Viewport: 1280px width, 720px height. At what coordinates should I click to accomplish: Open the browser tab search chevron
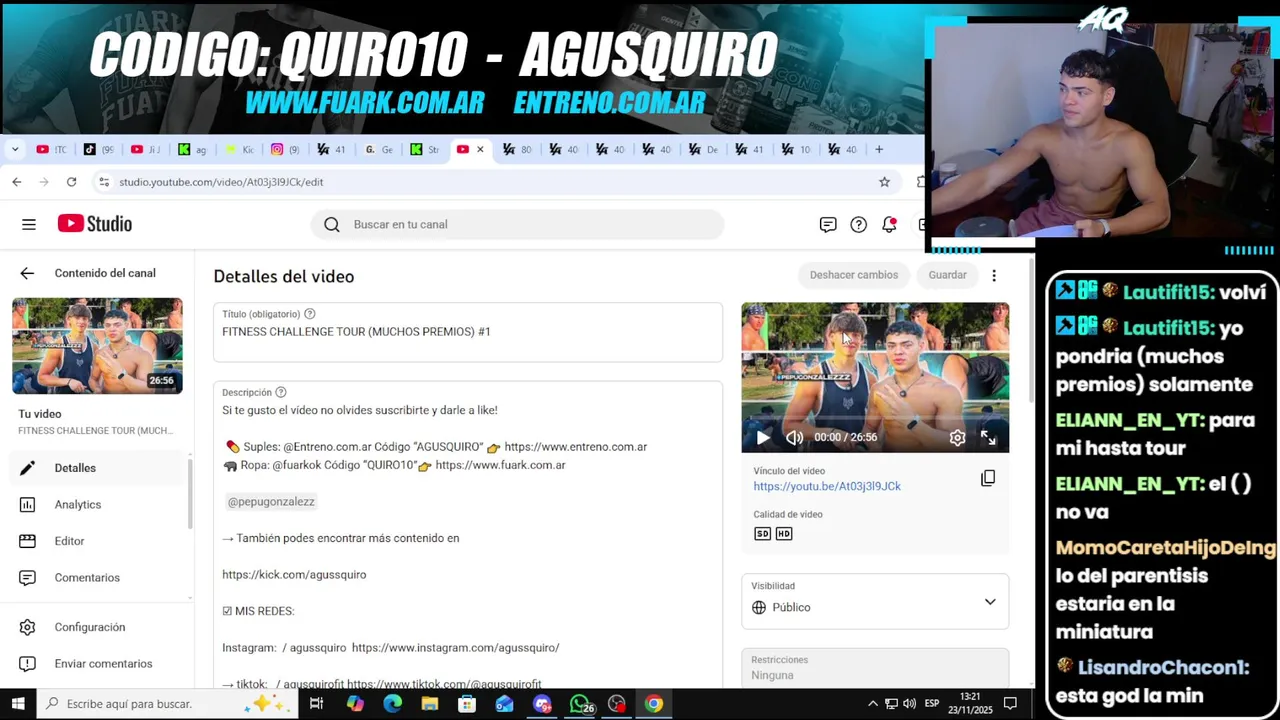(15, 150)
